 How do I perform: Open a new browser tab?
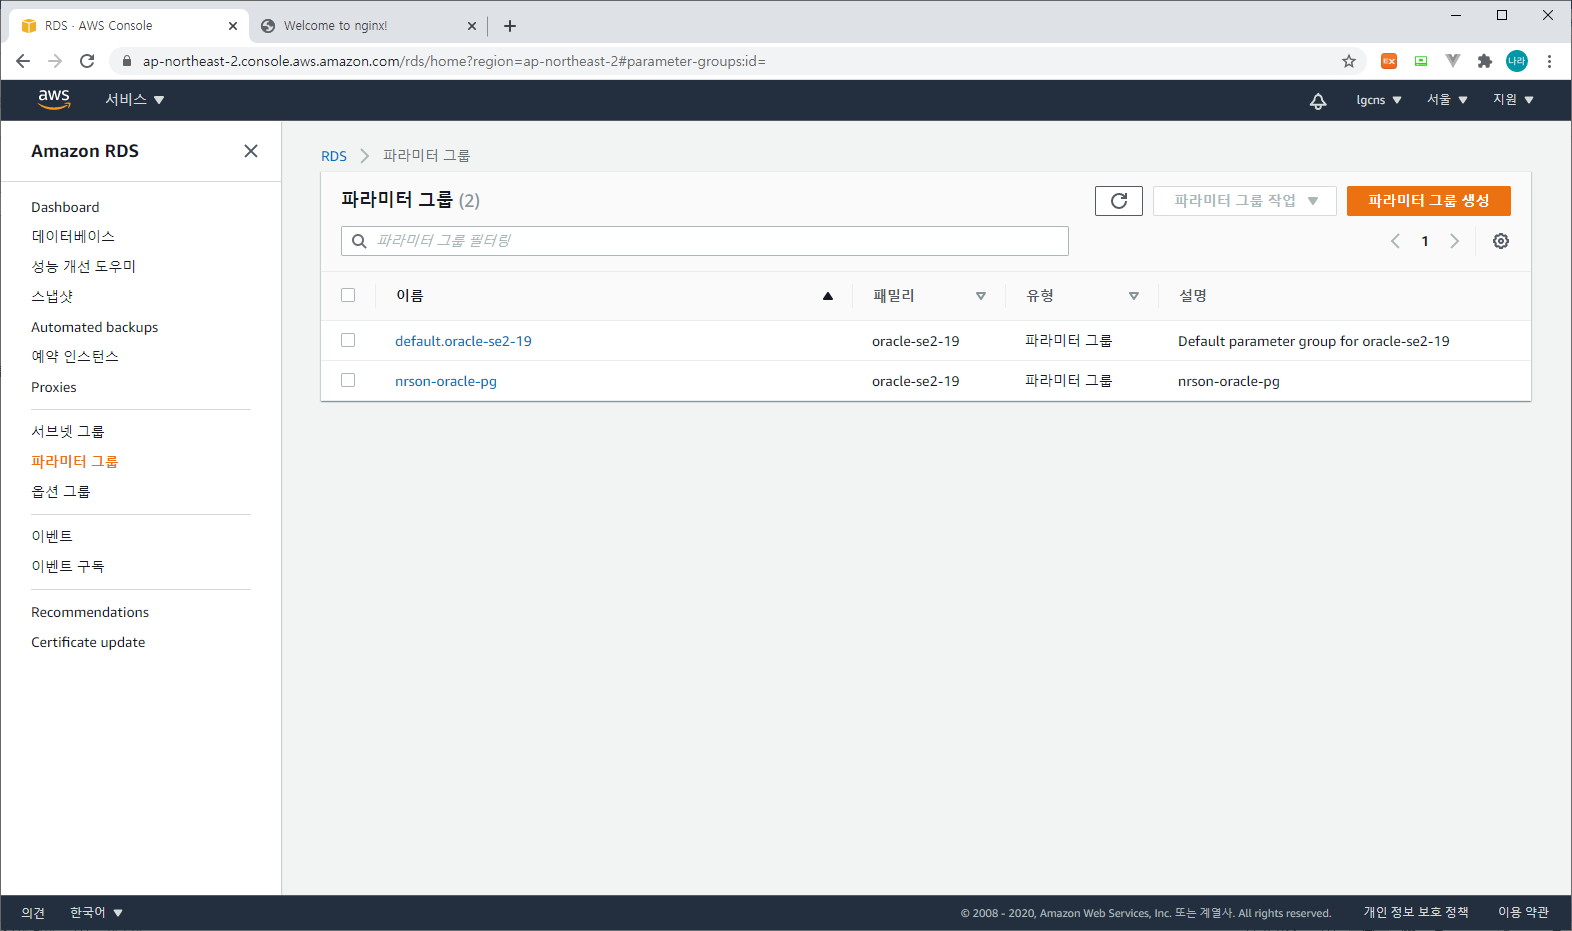(x=510, y=26)
